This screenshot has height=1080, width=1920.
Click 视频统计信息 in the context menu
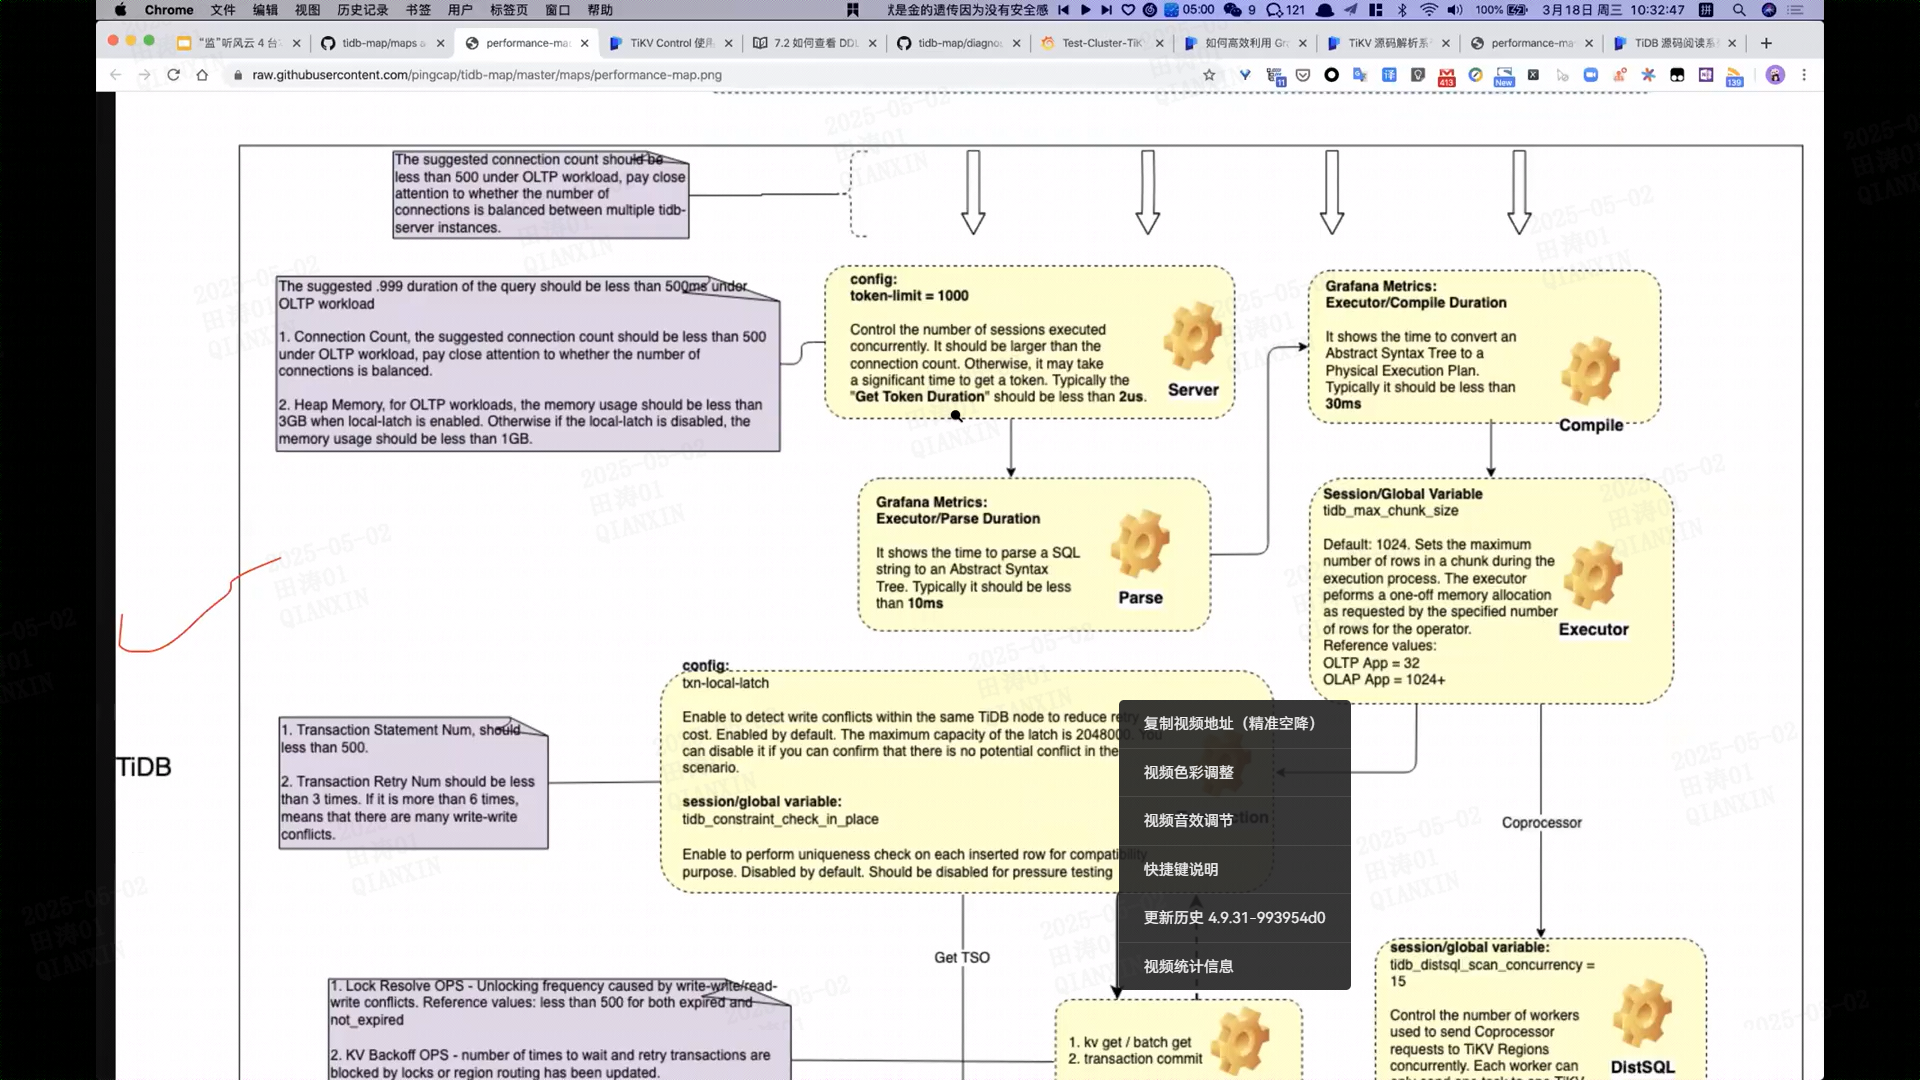click(1188, 966)
